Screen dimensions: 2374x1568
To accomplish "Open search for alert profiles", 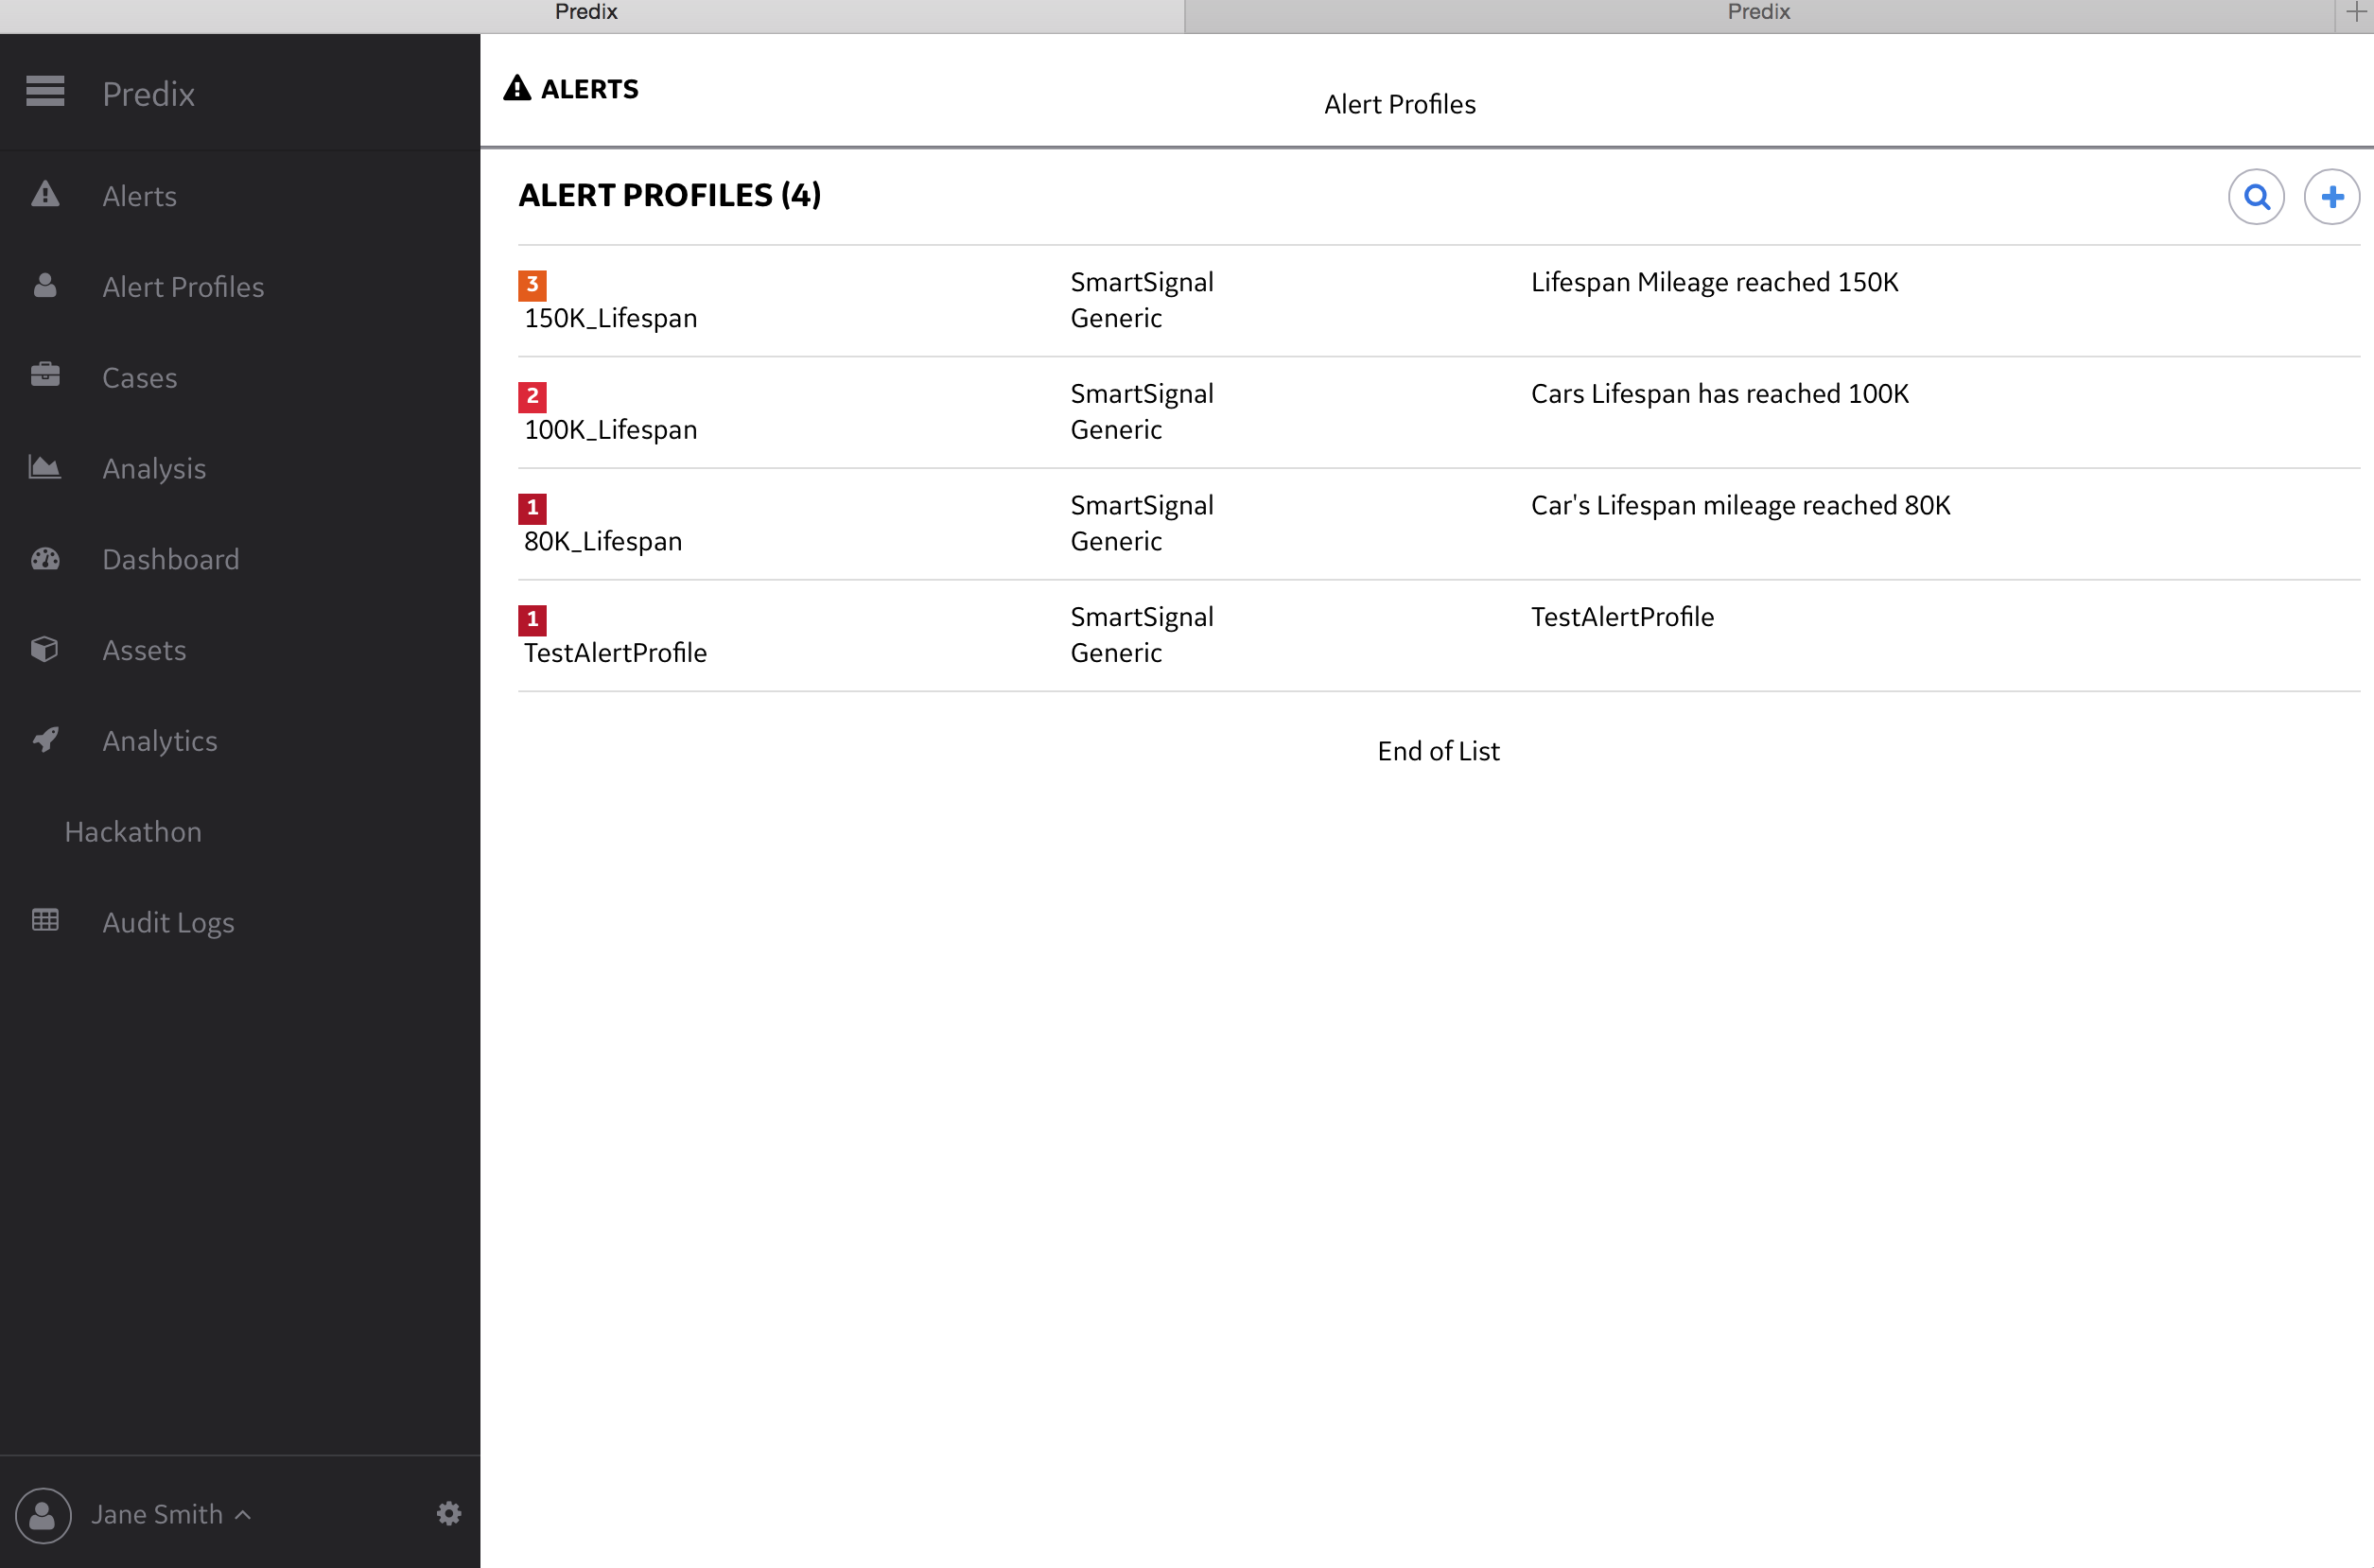I will (x=2256, y=197).
